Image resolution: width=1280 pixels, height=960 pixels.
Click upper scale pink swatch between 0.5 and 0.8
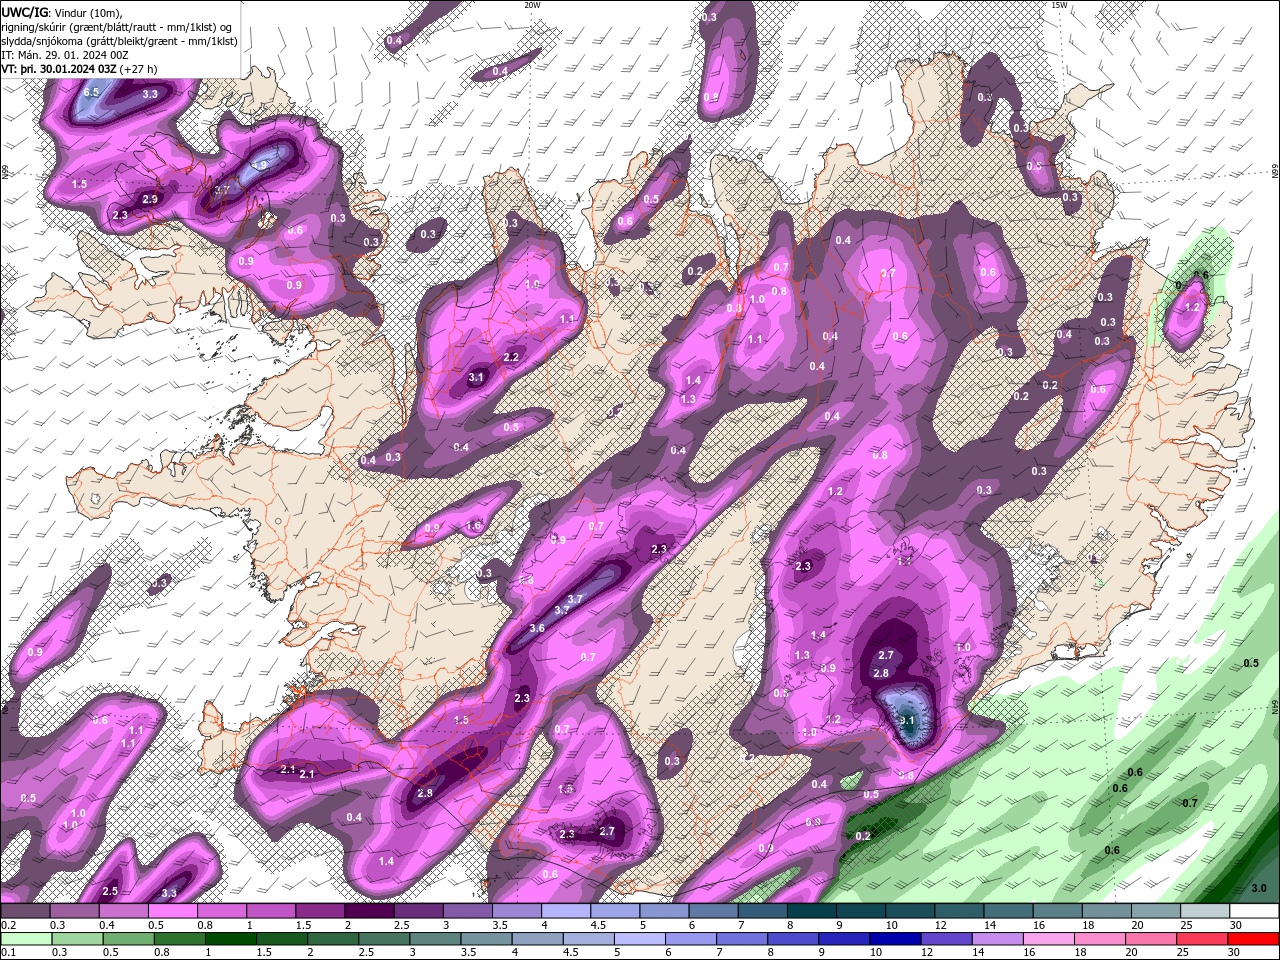(x=172, y=911)
